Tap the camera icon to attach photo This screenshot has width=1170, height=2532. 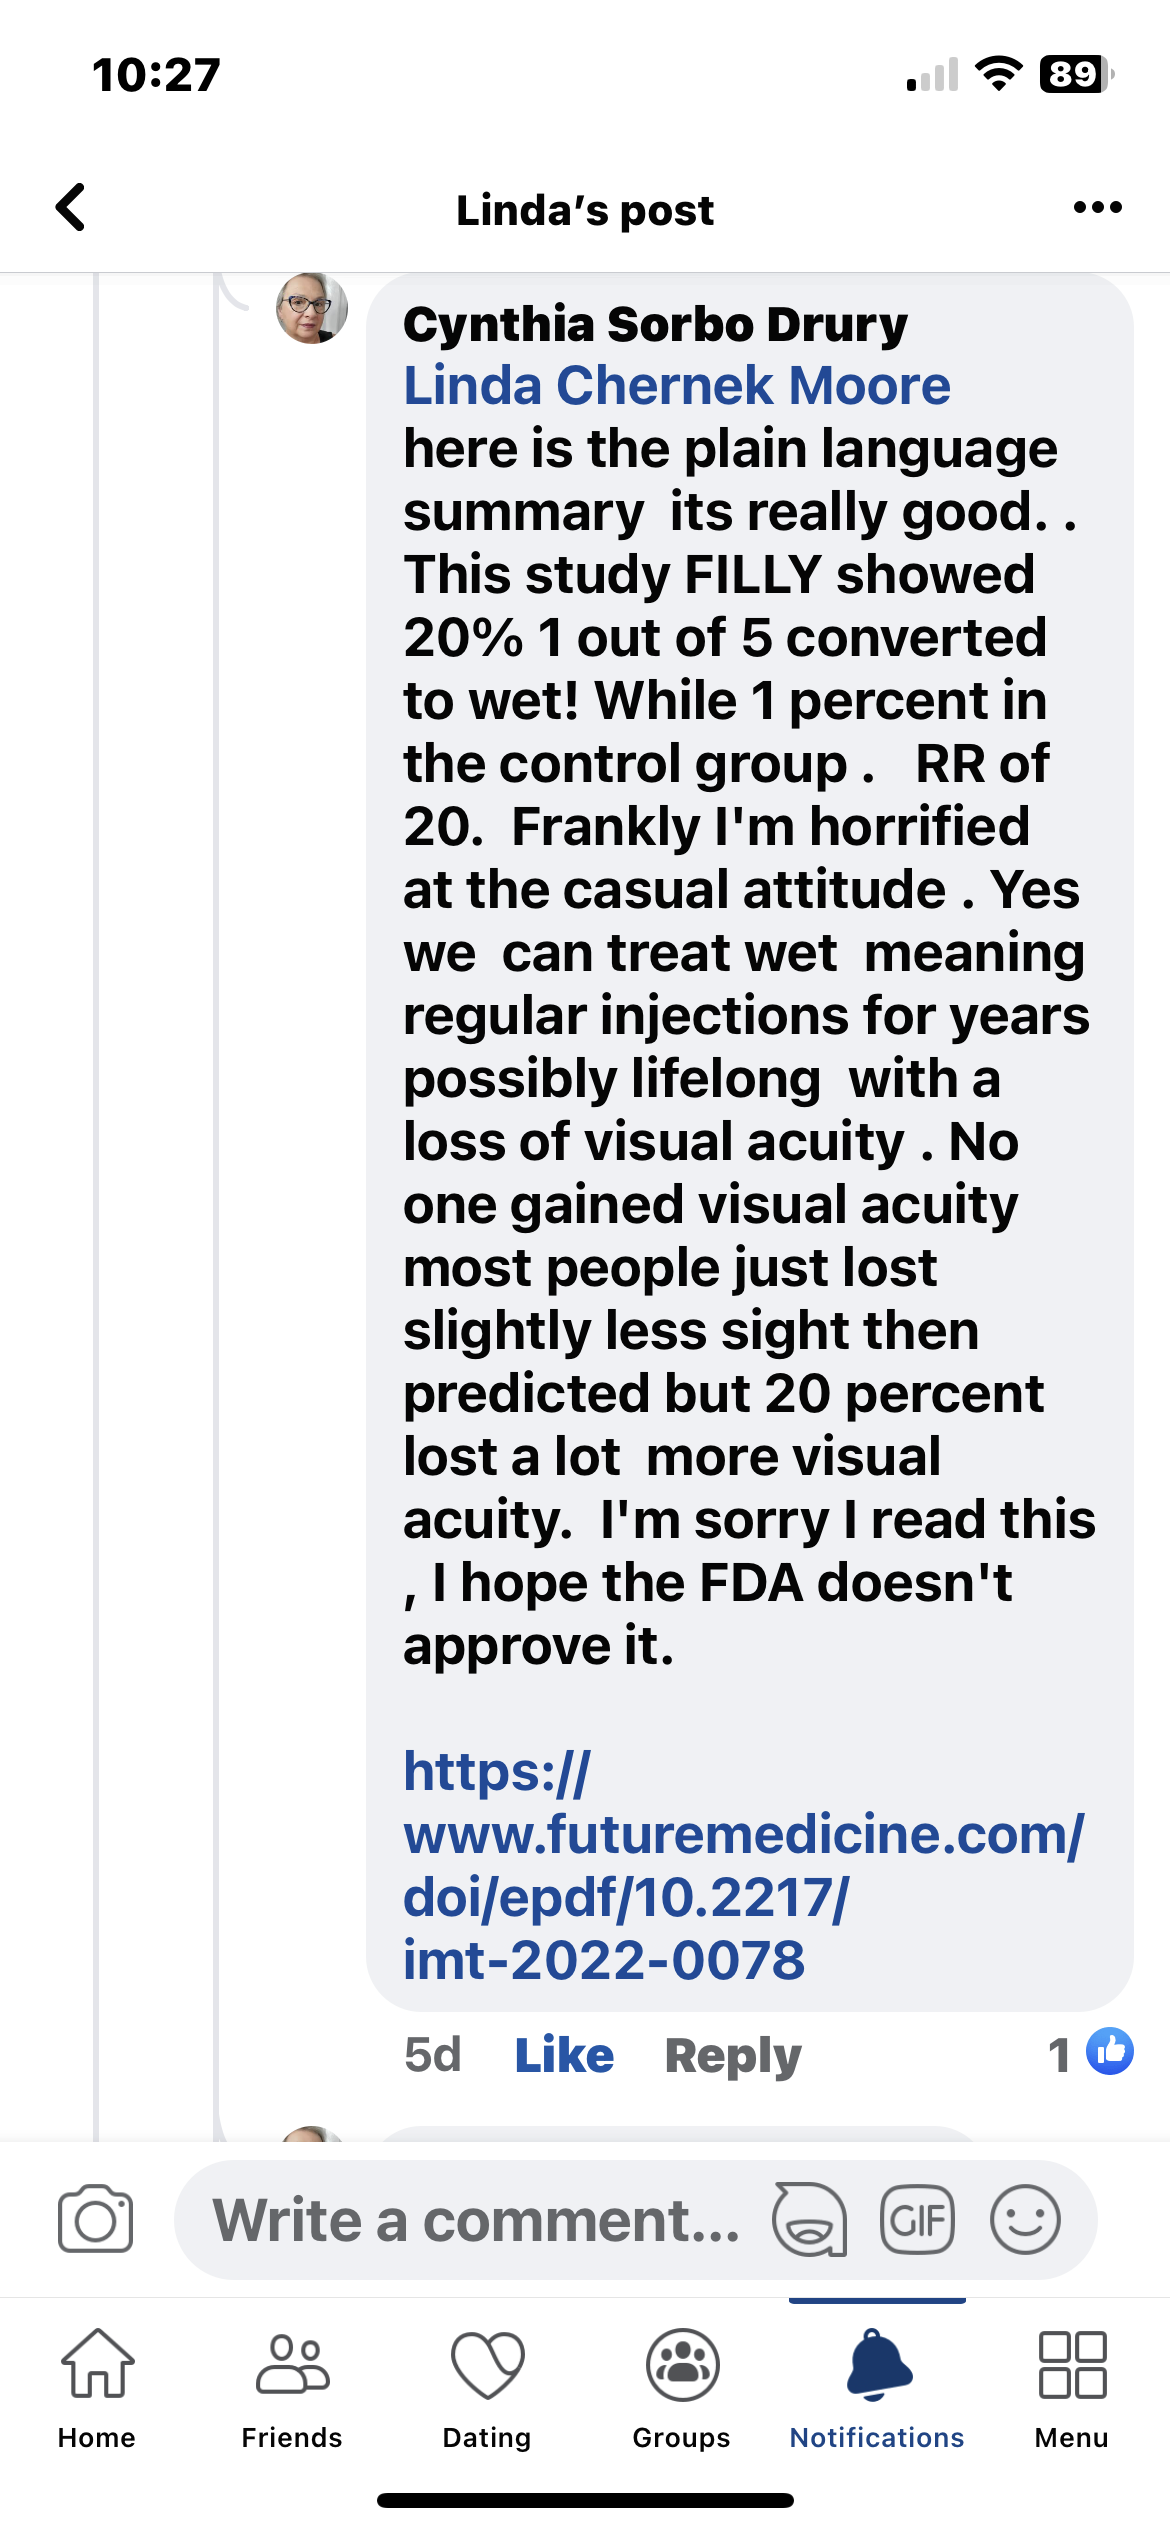(95, 2218)
